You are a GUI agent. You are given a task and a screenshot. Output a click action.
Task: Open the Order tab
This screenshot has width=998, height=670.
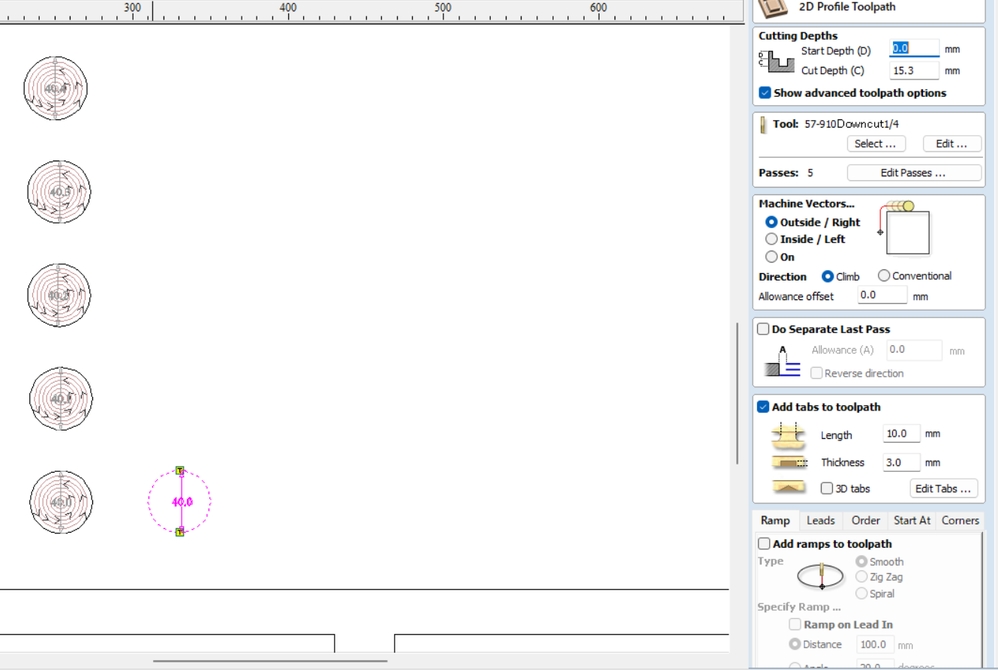click(866, 520)
